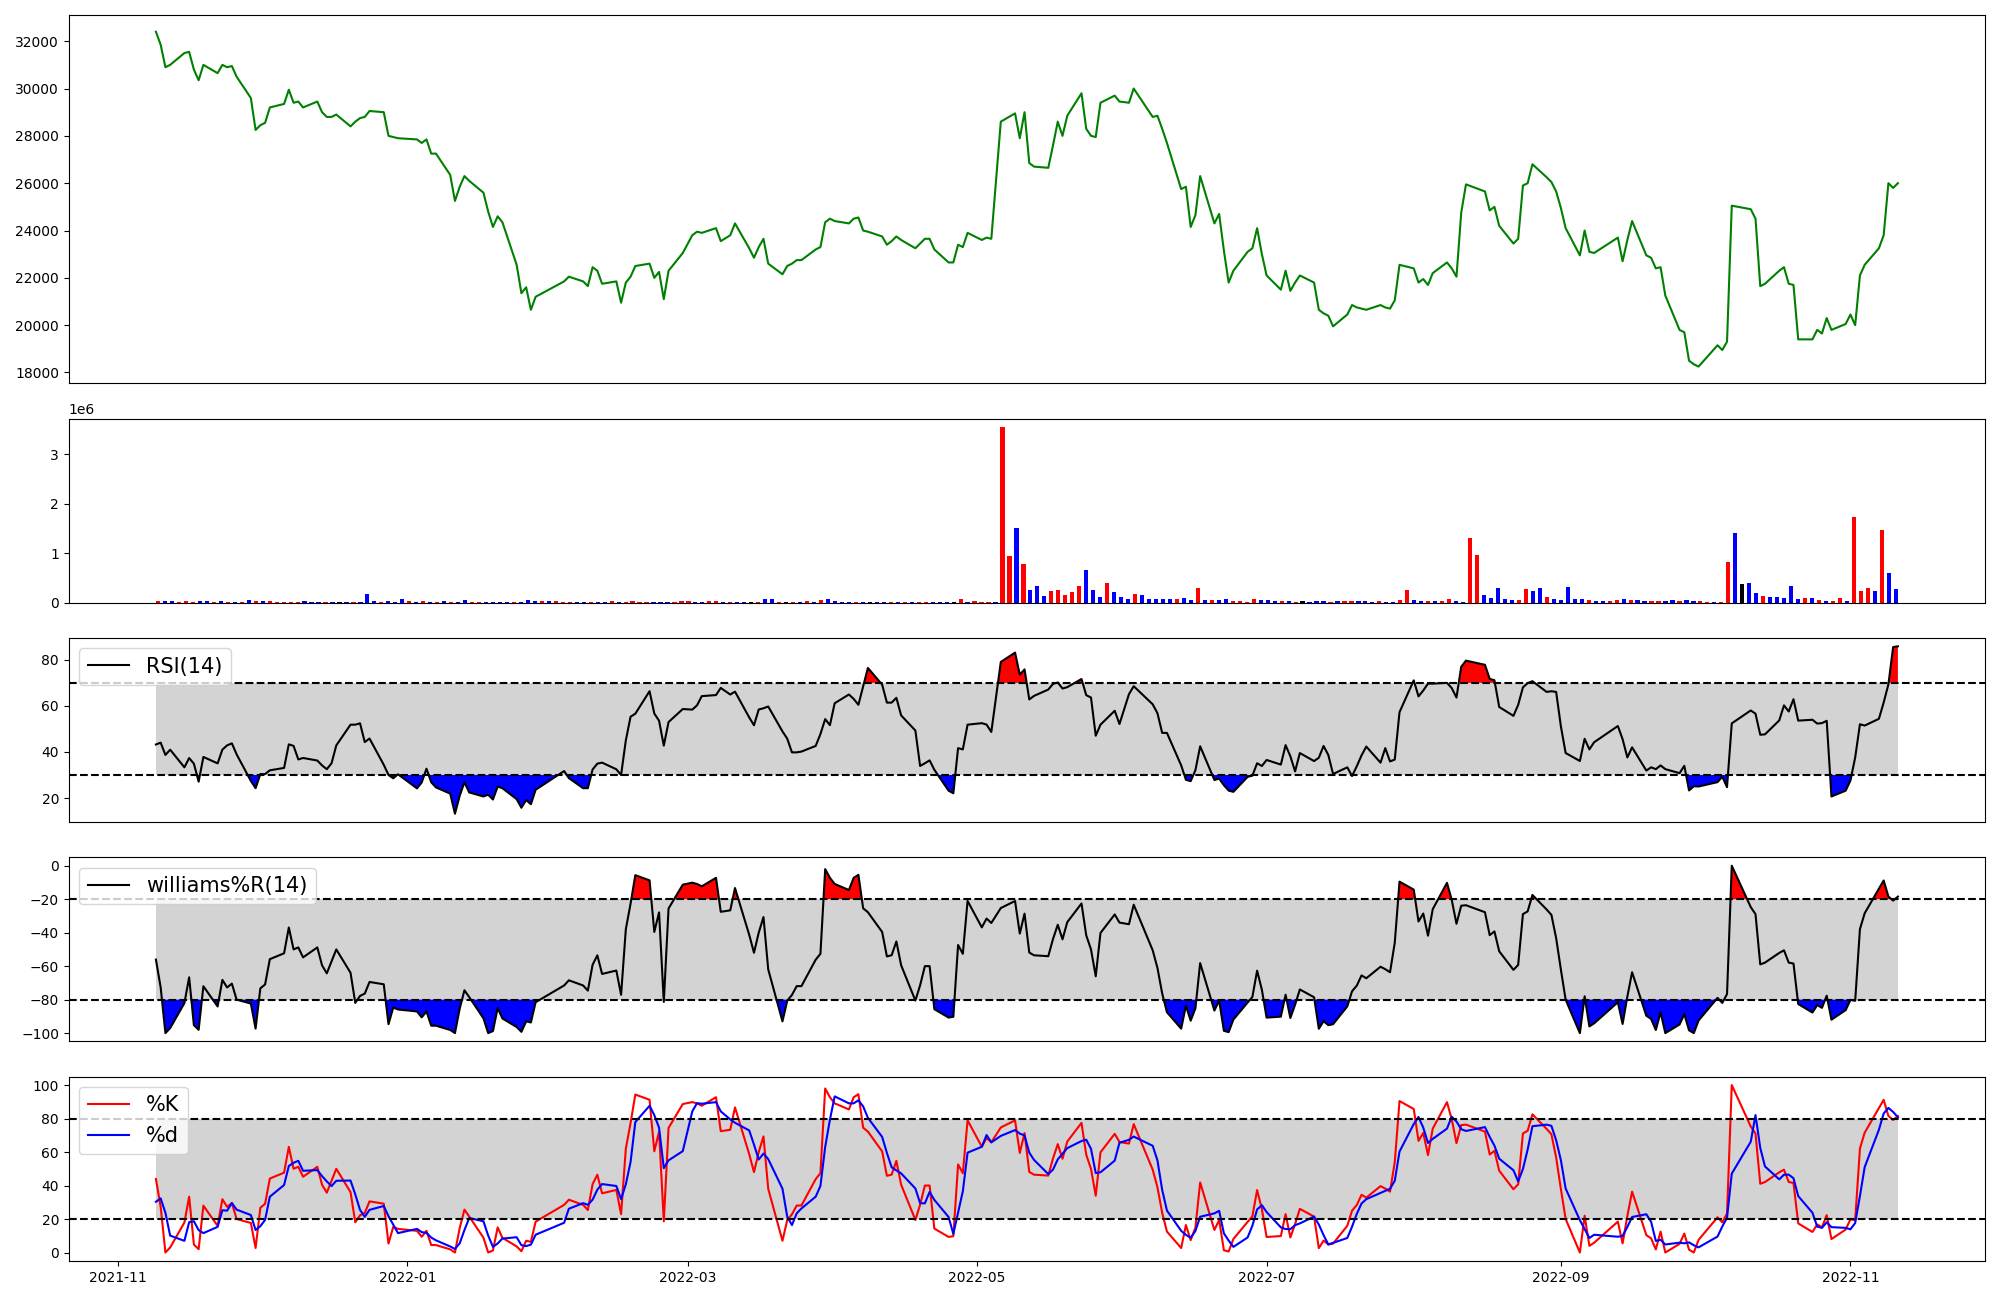Click the 100 tick on stochastic axis
The height and width of the screenshot is (1300, 2000).
click(x=48, y=1086)
